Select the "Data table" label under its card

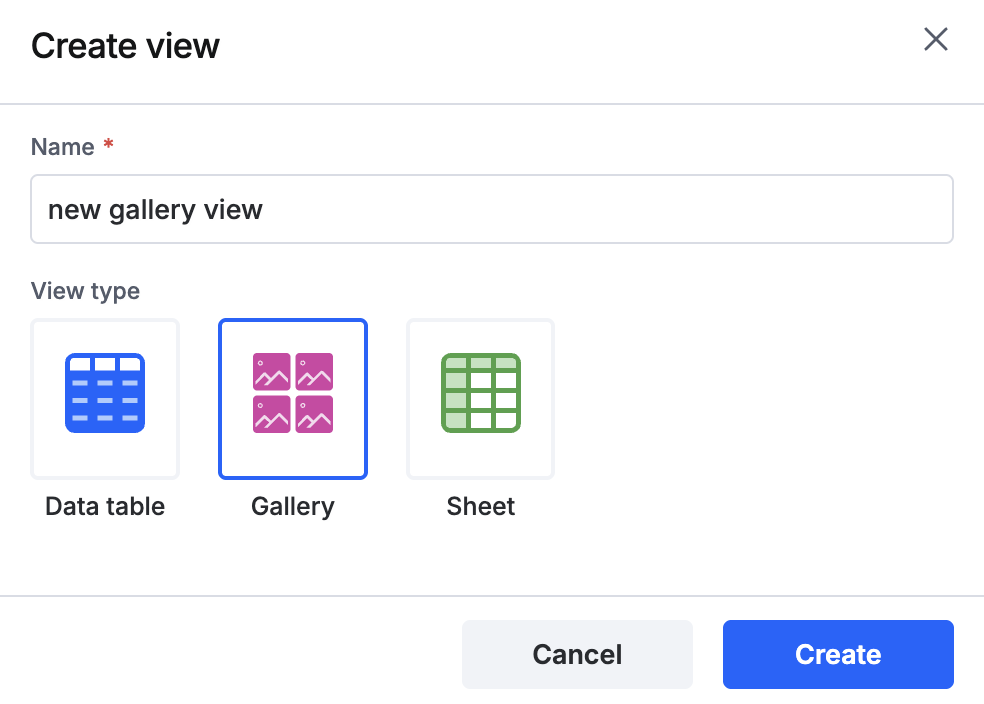click(105, 506)
